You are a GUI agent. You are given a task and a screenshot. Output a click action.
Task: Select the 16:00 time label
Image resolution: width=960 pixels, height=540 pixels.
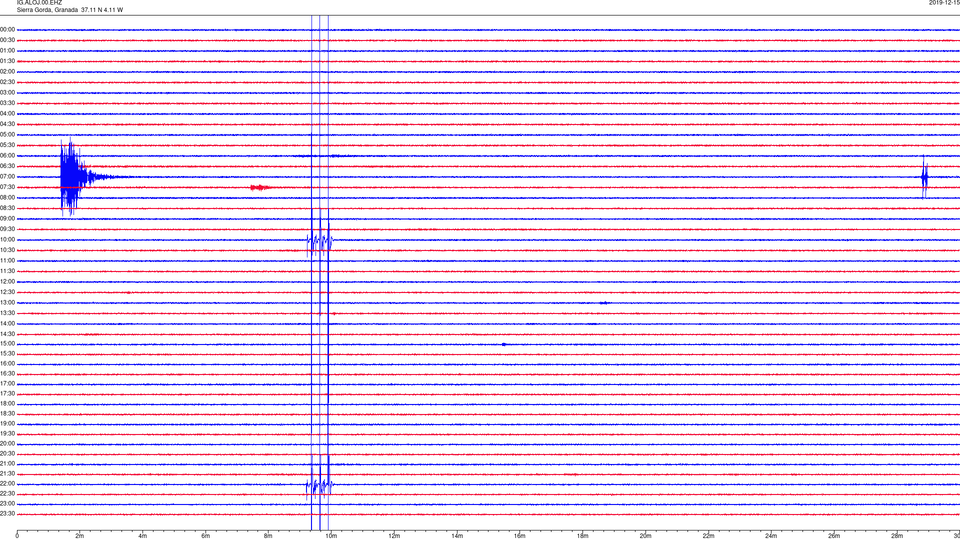click(x=7, y=363)
